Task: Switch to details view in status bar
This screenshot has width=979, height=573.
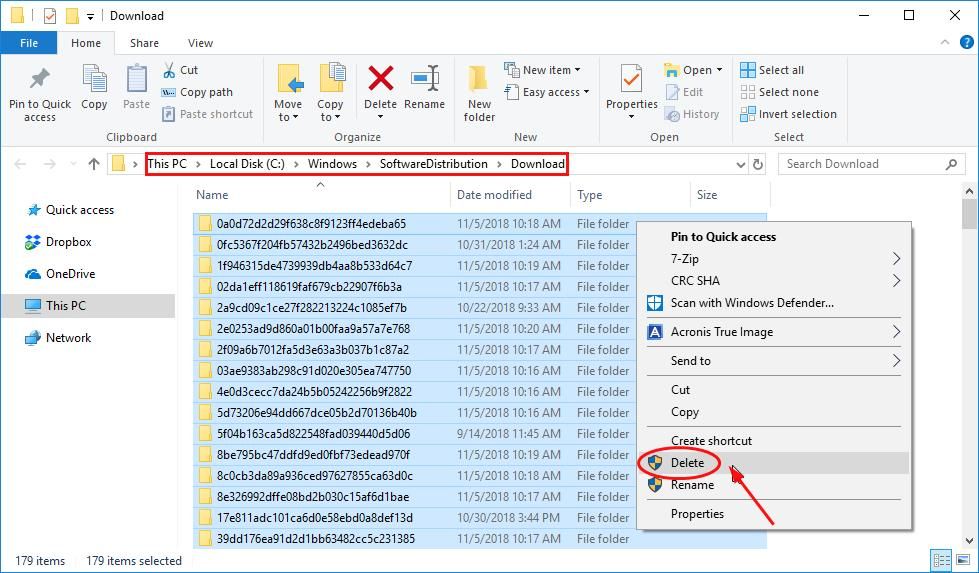Action: coord(941,560)
